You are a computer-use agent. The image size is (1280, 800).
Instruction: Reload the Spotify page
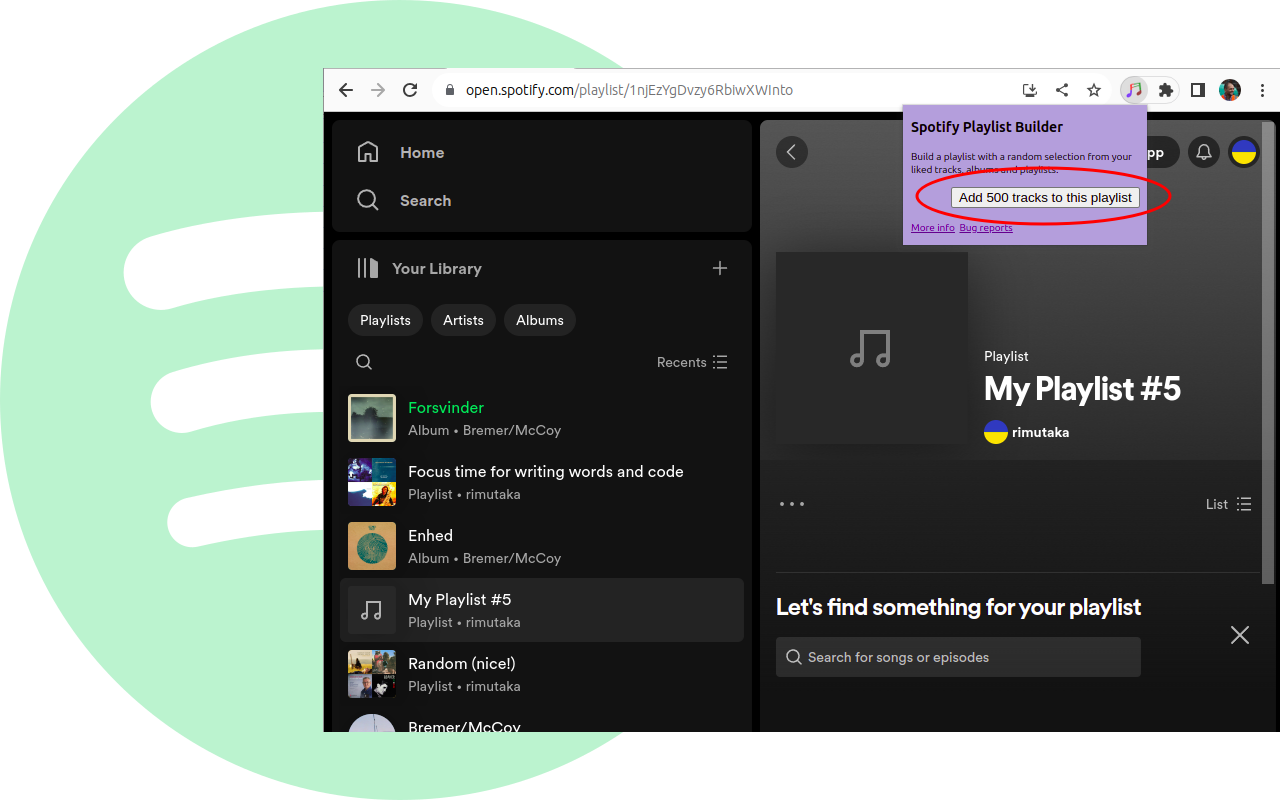(x=410, y=90)
